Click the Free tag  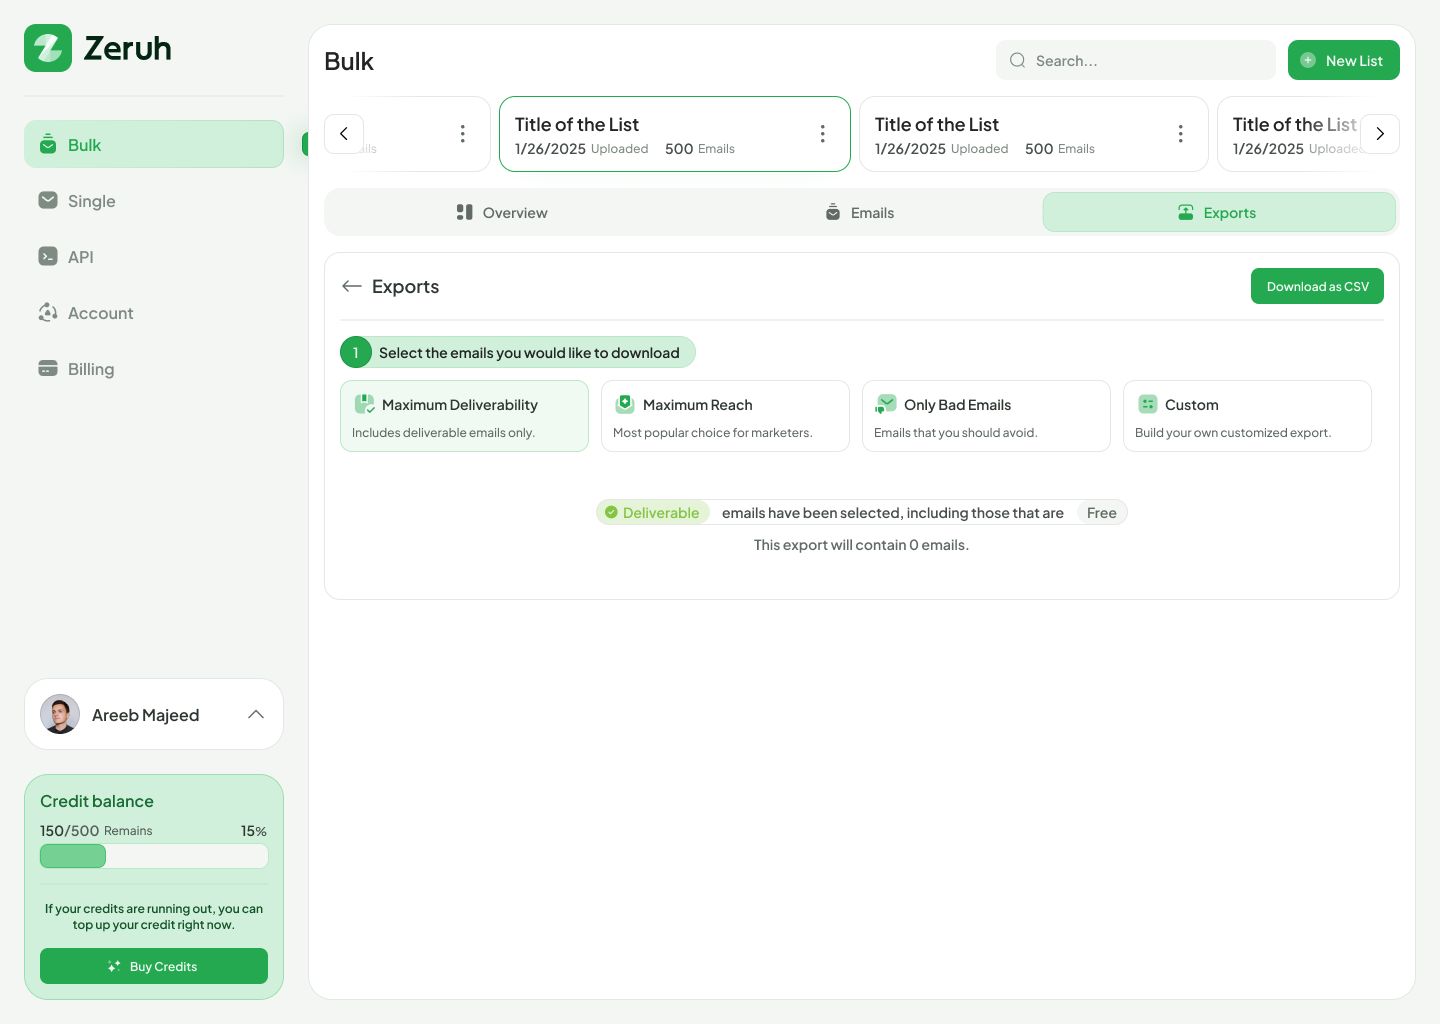[1102, 512]
